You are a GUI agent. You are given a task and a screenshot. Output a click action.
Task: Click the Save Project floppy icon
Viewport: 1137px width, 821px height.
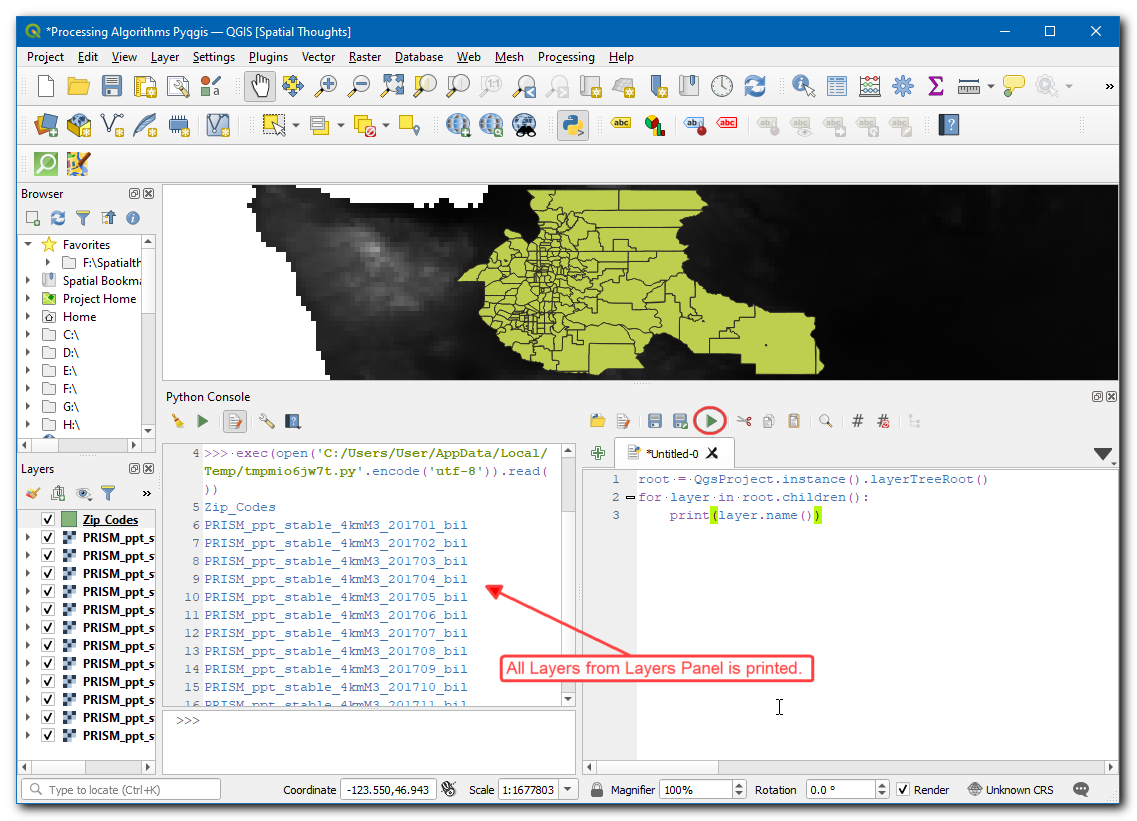[112, 87]
